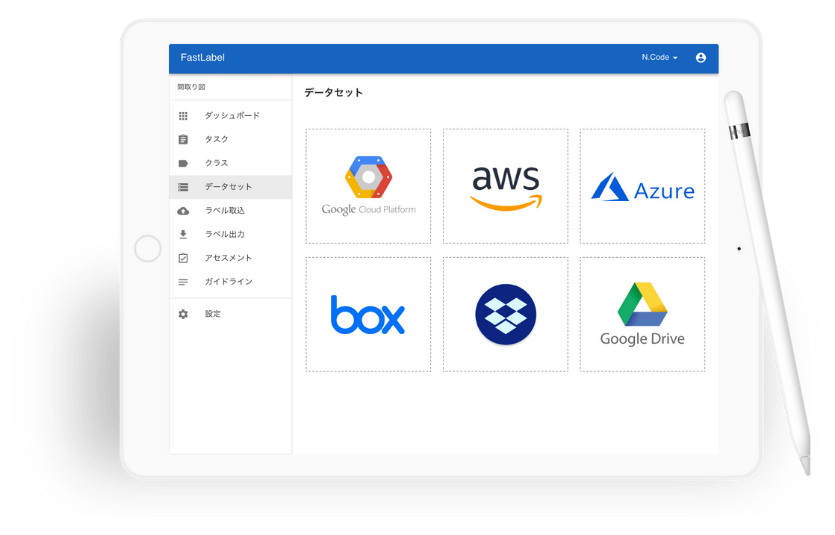Choose the Google Cloud Platform tile
835x535 pixels.
coord(368,186)
